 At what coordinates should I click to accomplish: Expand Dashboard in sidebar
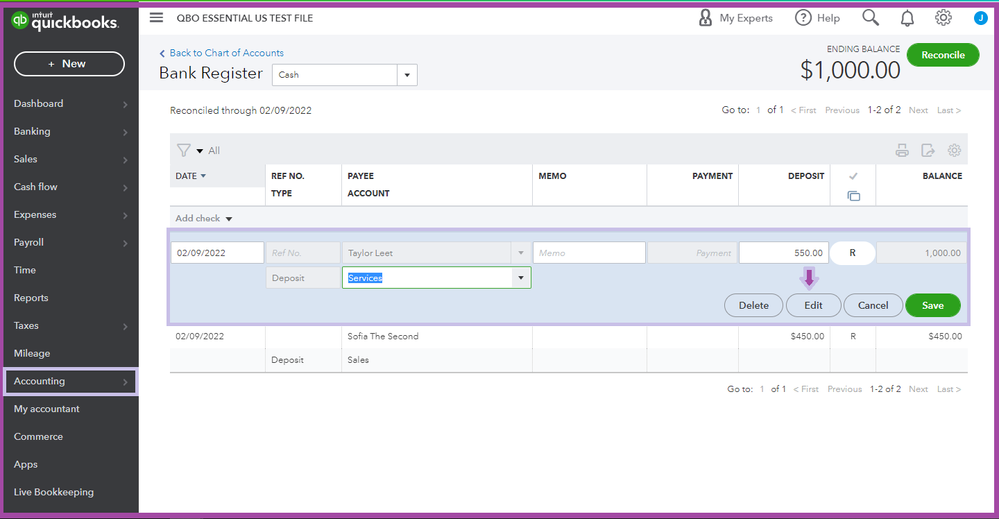tap(70, 103)
